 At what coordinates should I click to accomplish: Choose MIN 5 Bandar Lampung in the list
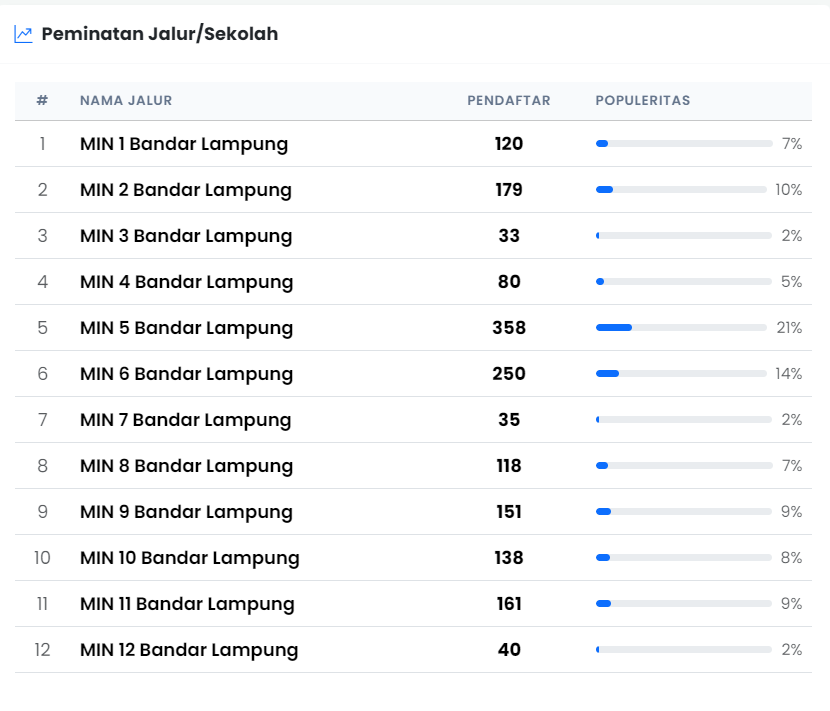click(186, 328)
